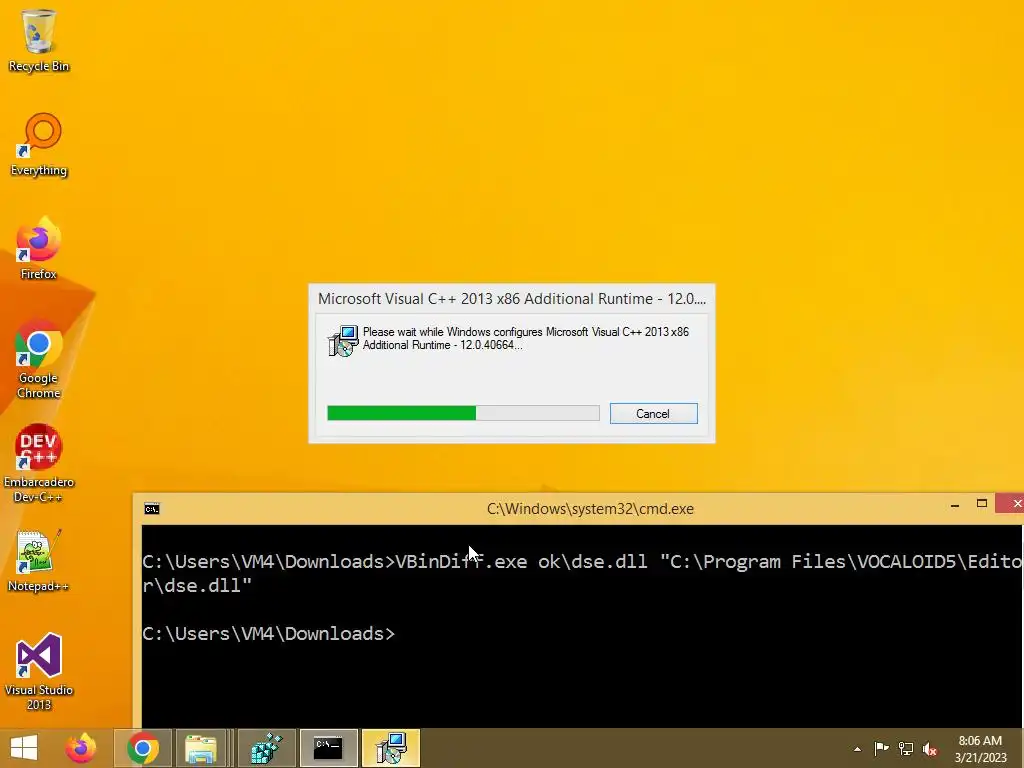Image resolution: width=1024 pixels, height=768 pixels.
Task: Cancel the Visual C++ runtime installation
Action: pyautogui.click(x=654, y=413)
